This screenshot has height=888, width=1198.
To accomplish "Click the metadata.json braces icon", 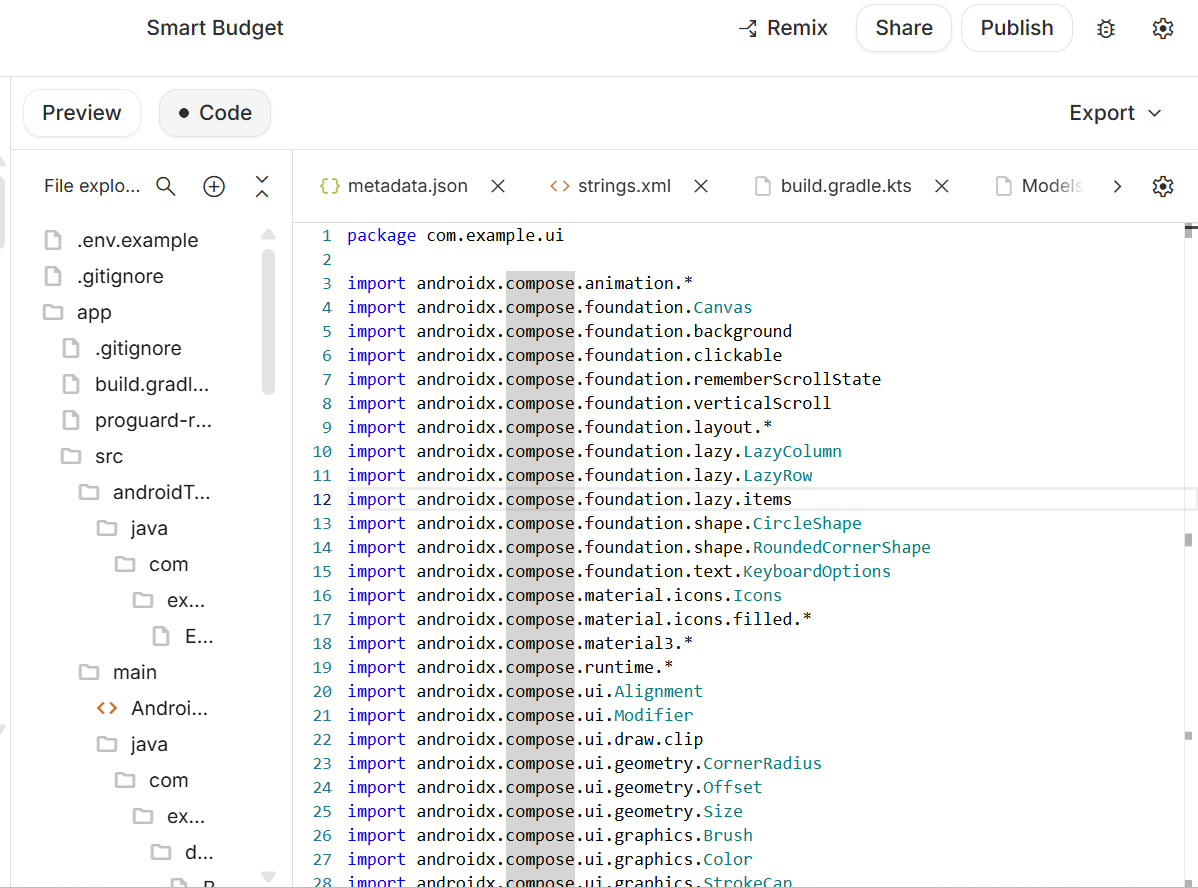I will [329, 186].
